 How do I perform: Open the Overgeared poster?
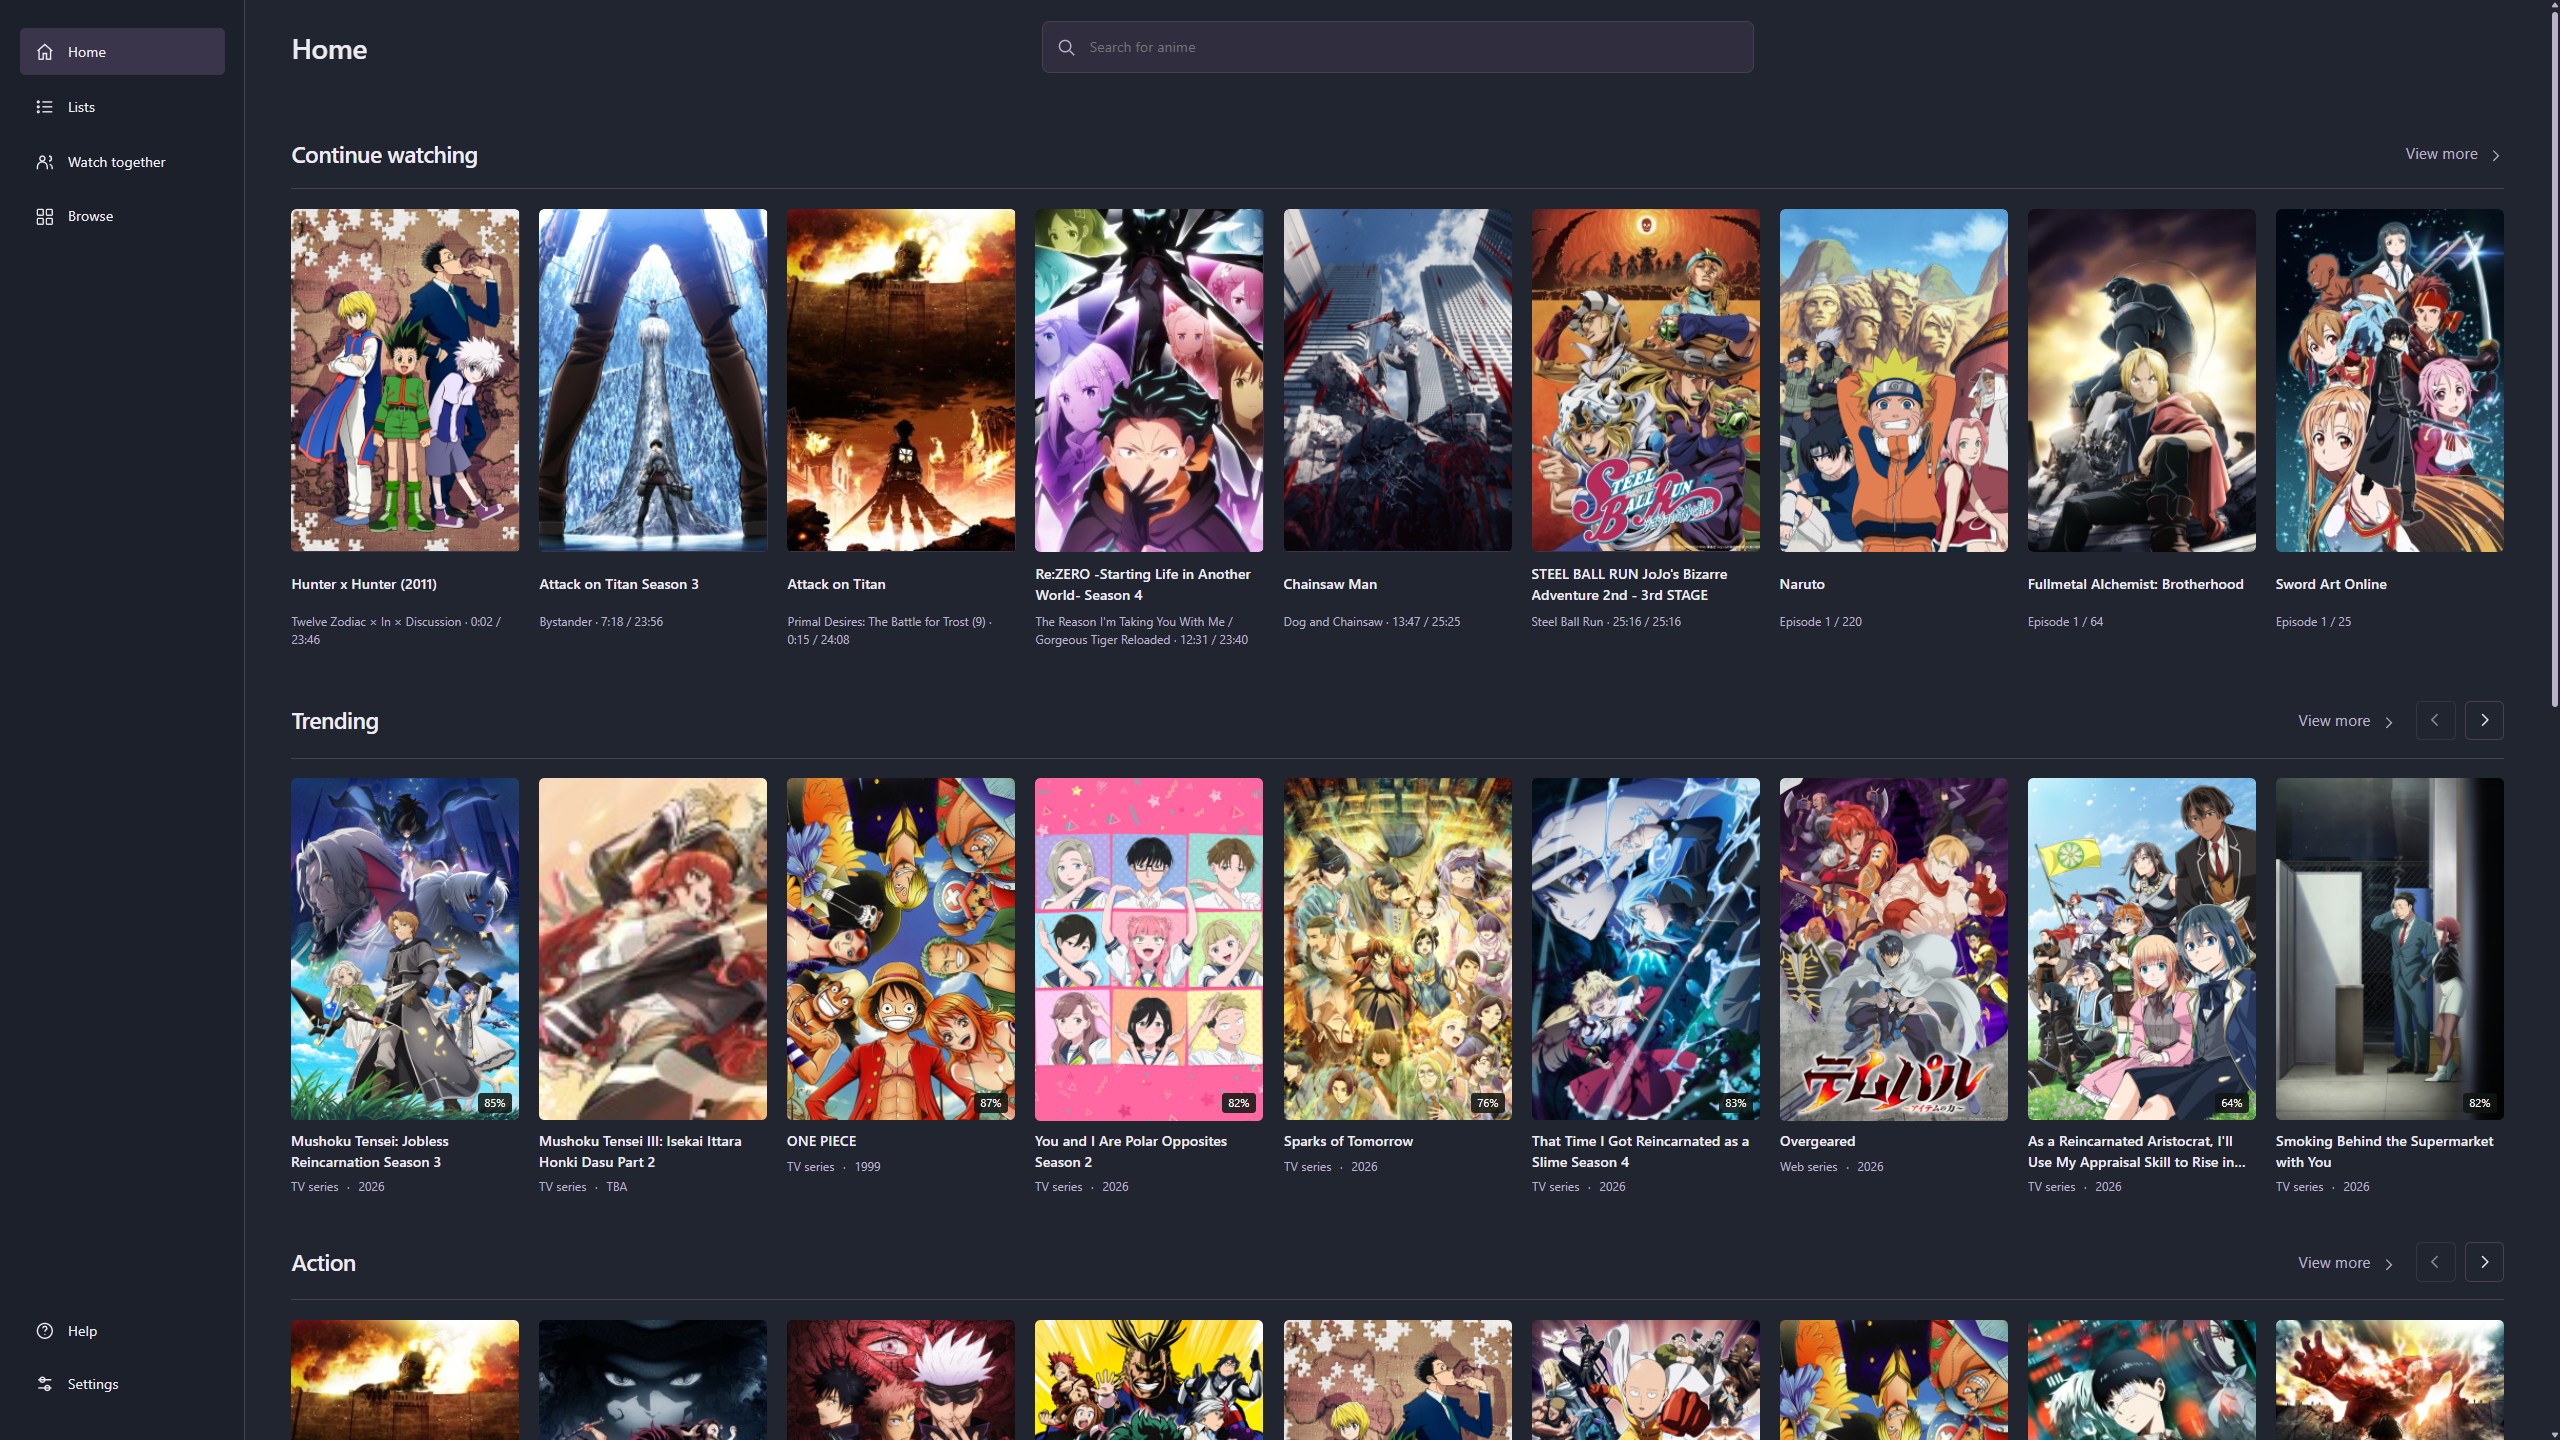(1893, 949)
